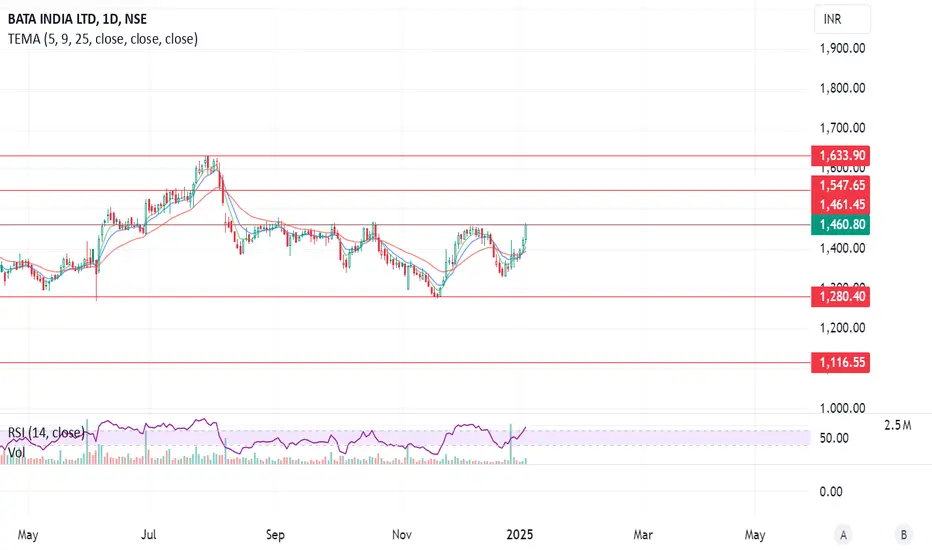Click the 1,547.65 price level label

point(840,185)
